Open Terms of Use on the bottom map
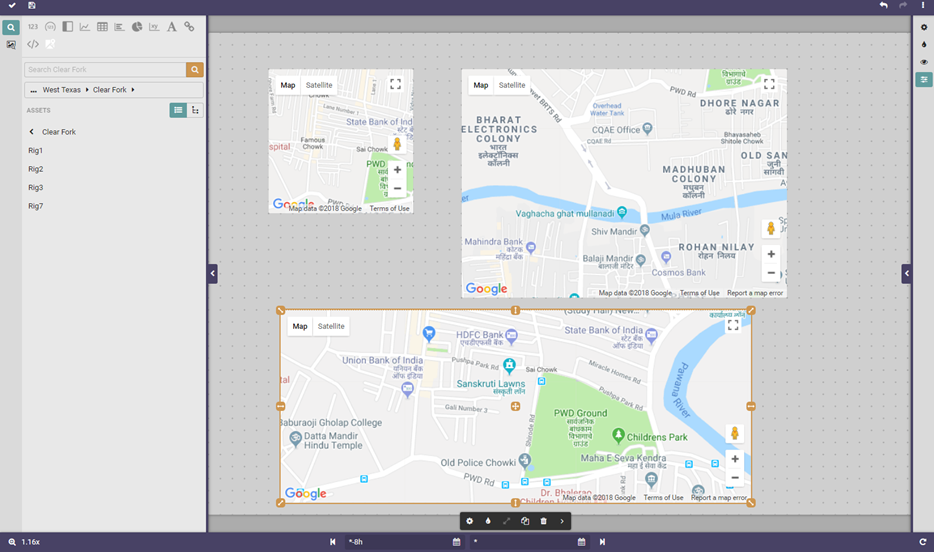 [663, 498]
